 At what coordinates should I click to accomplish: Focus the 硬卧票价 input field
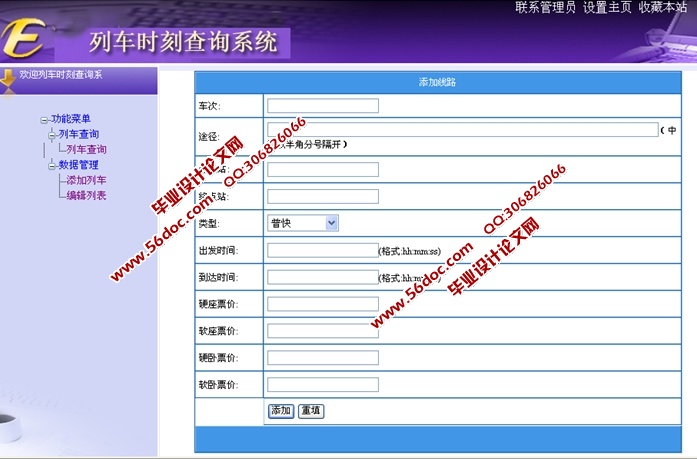click(x=323, y=358)
